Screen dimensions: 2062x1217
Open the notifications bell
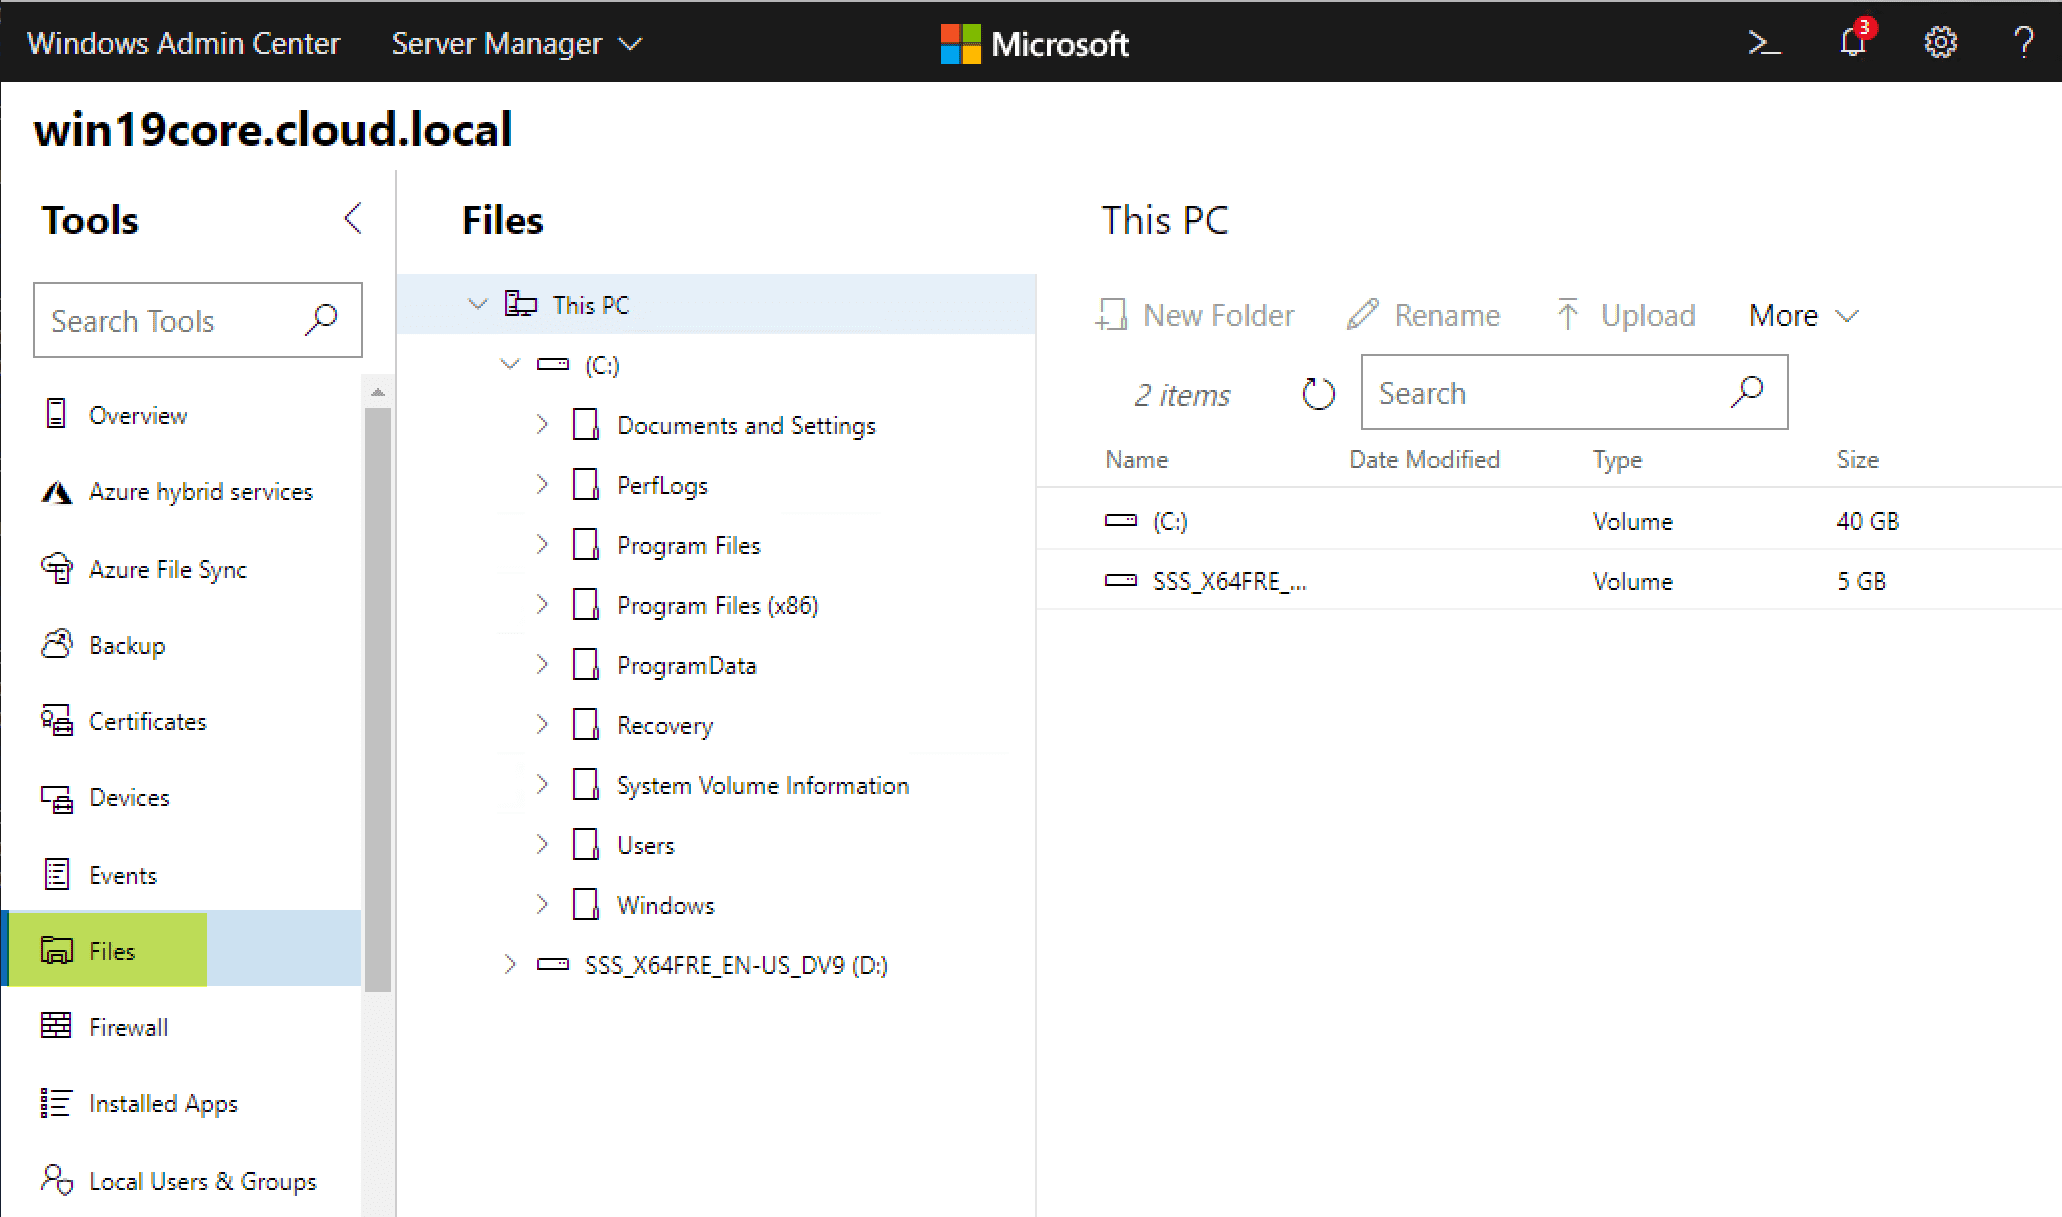1853,42
